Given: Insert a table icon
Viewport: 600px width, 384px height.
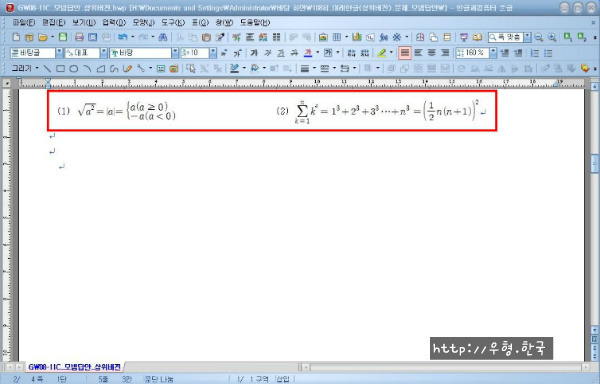Looking at the screenshot, I should coord(337,37).
